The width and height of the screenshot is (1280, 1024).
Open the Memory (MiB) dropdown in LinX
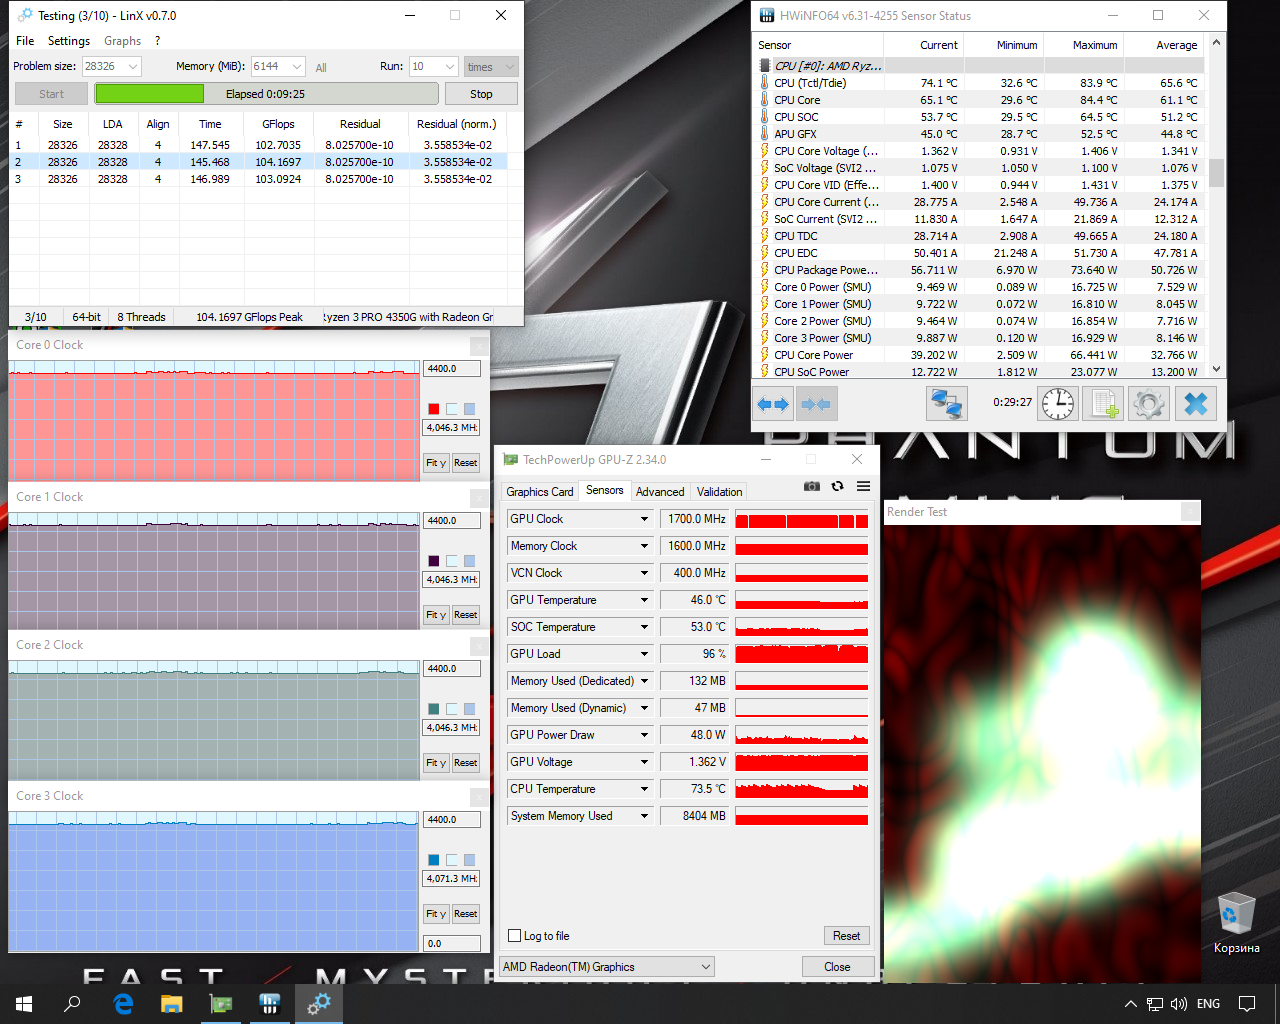[x=297, y=67]
